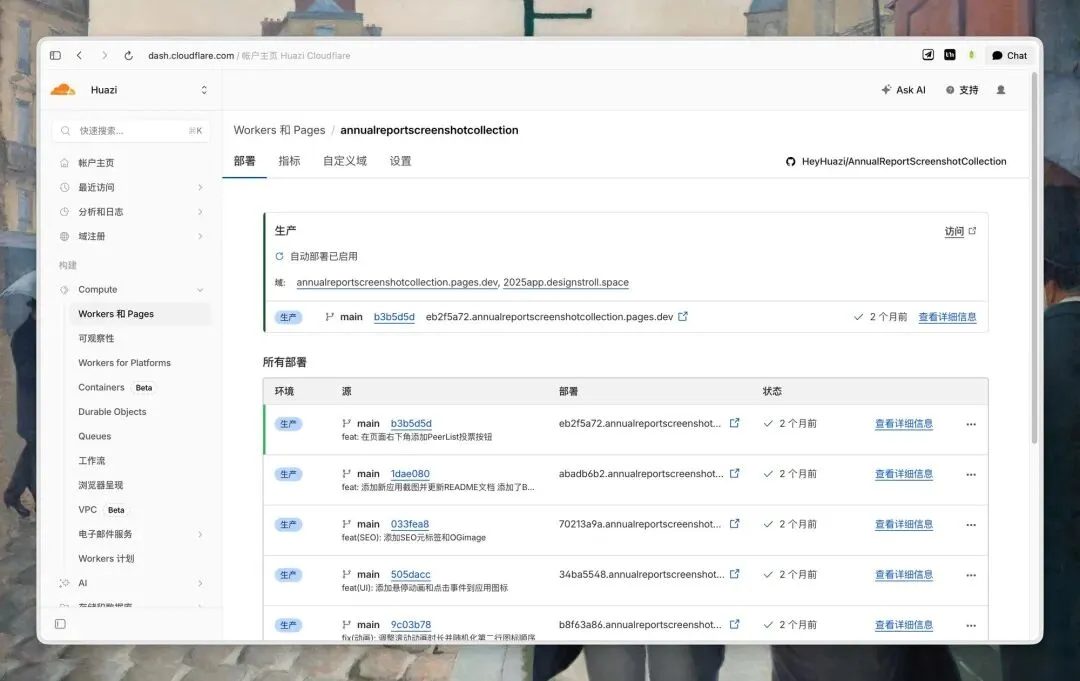Screen dimensions: 1080x681
Task: Open commit 505dacc link
Action: 411,574
